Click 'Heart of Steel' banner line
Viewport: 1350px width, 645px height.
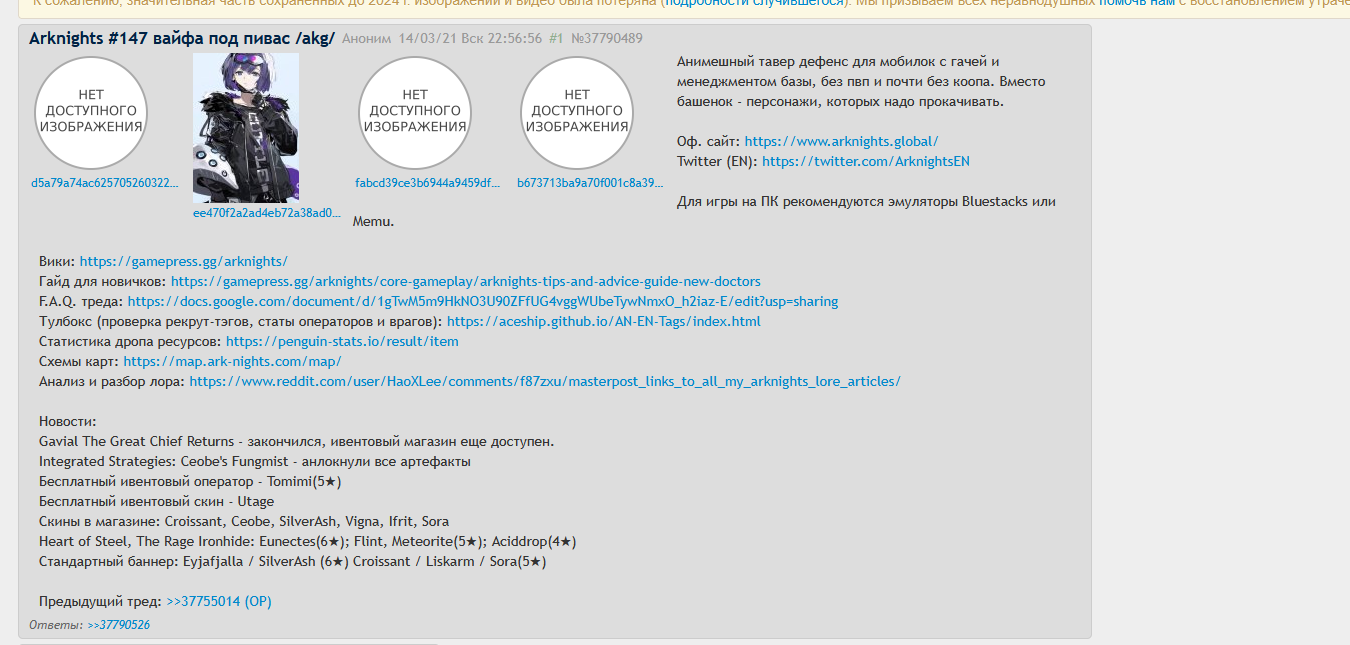[x=308, y=542]
